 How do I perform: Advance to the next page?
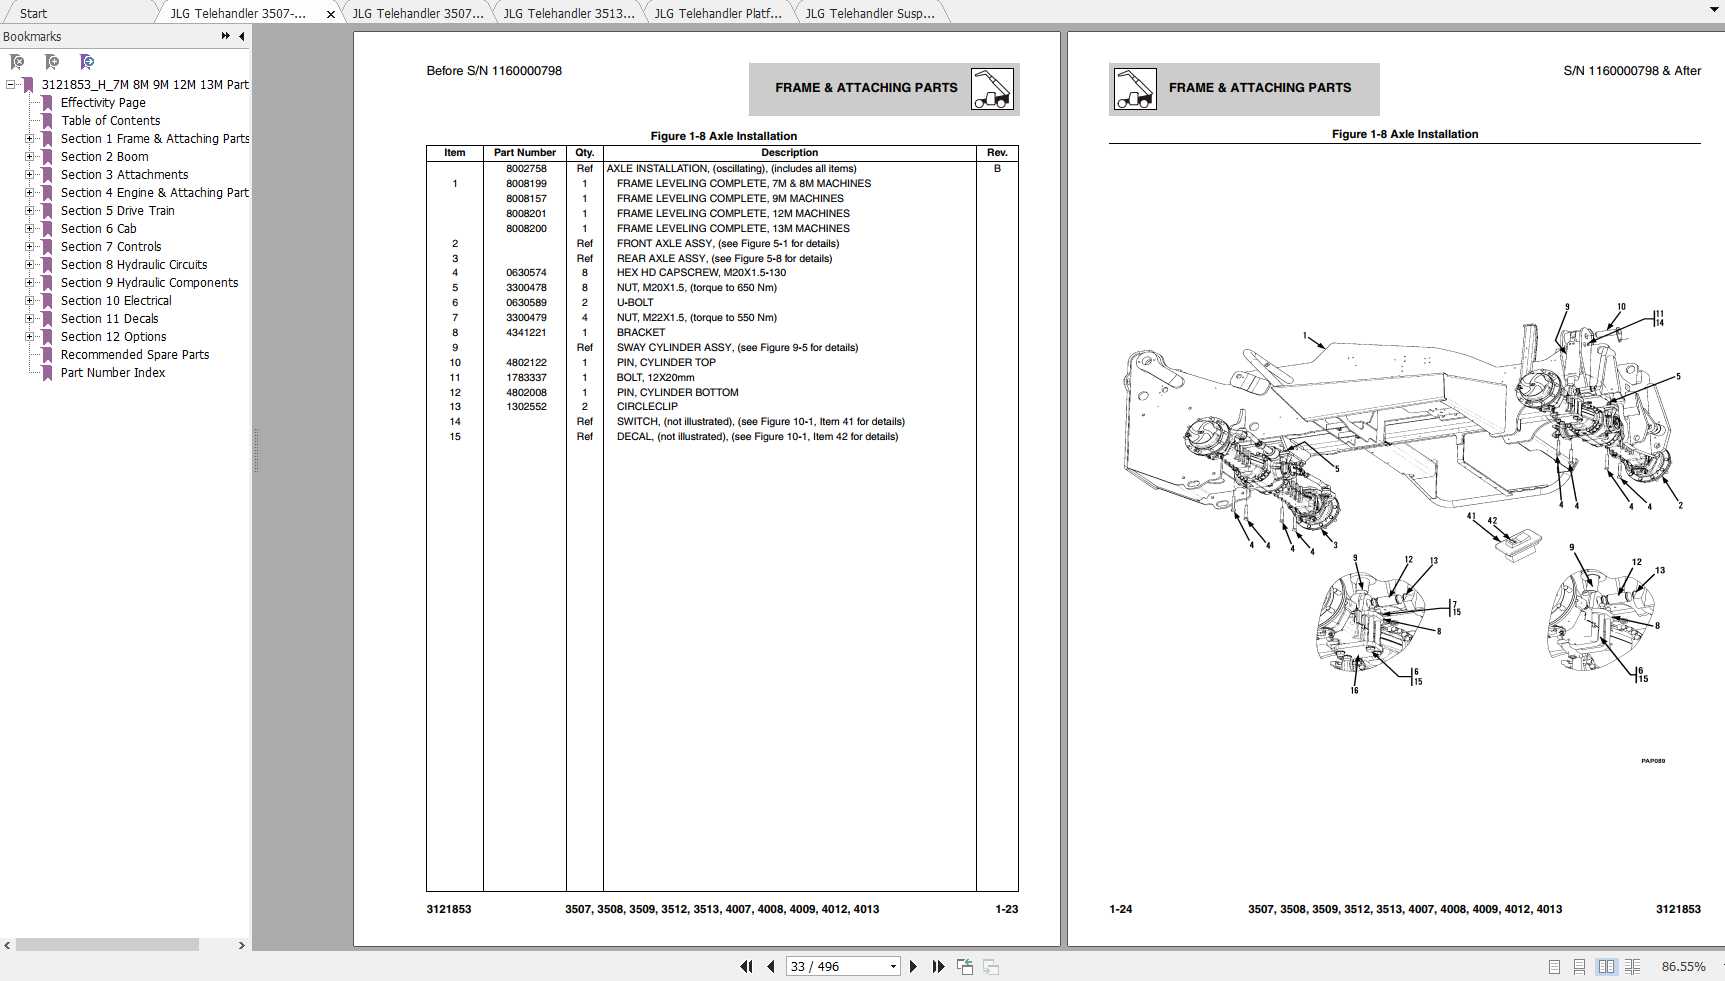click(x=913, y=966)
